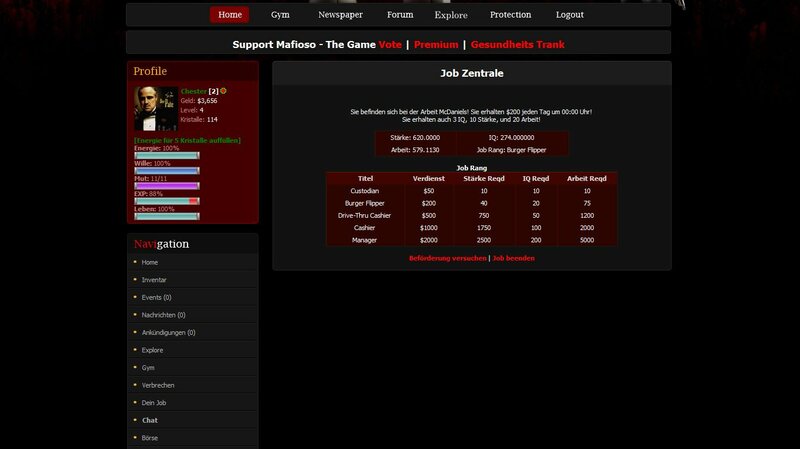Open the Premium link
The width and height of the screenshot is (800, 449).
click(436, 44)
